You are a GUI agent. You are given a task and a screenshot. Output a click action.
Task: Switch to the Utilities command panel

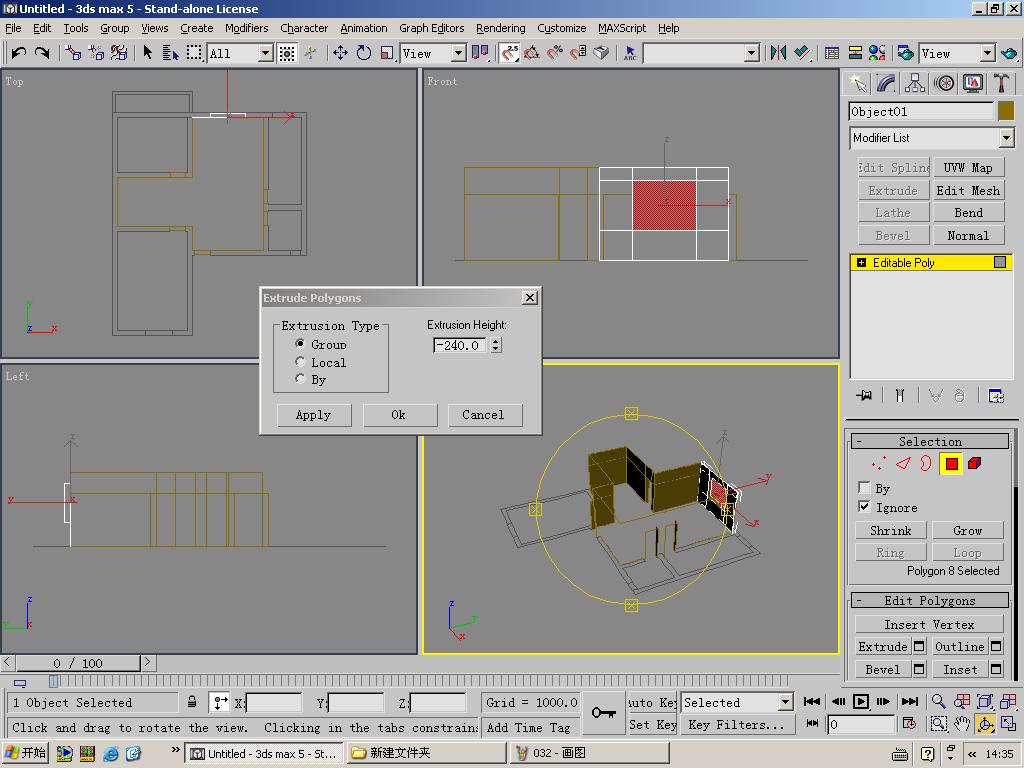click(1001, 83)
